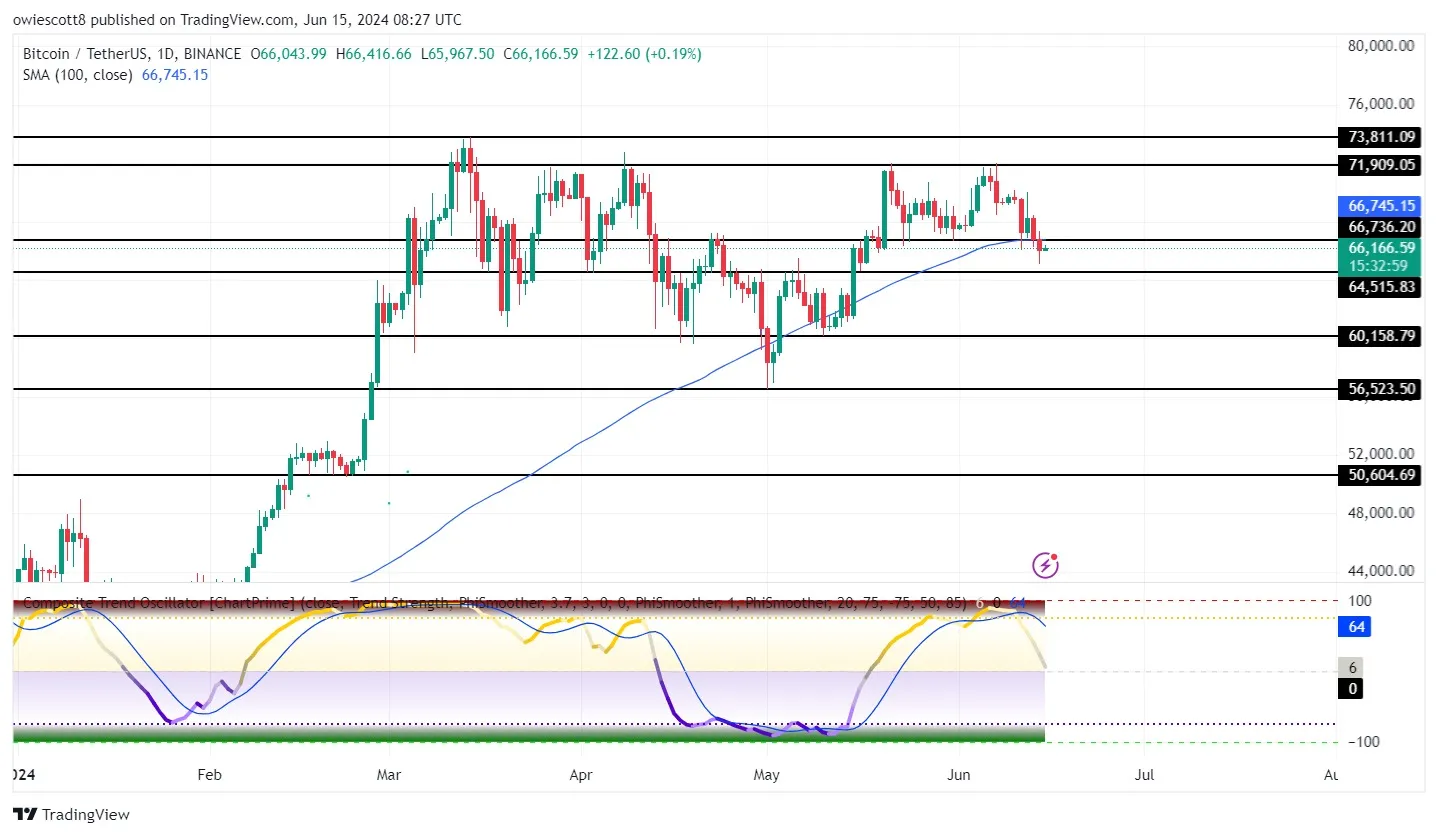Screen dimensions: 1438x836
Task: Click the lightning quick-action icon on the chart
Action: click(x=1045, y=565)
